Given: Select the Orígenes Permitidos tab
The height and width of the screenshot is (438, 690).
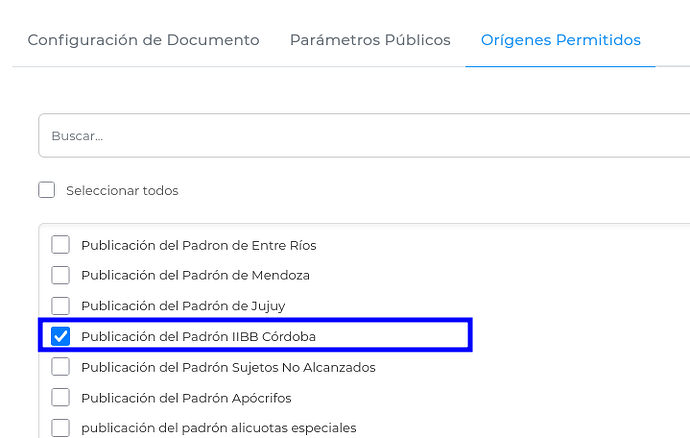Looking at the screenshot, I should [x=561, y=40].
